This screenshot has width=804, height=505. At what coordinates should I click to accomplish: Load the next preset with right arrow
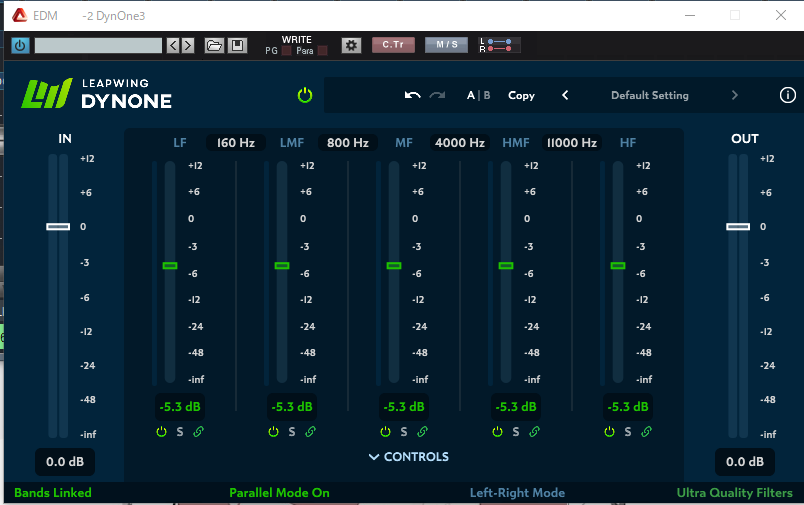pos(188,46)
